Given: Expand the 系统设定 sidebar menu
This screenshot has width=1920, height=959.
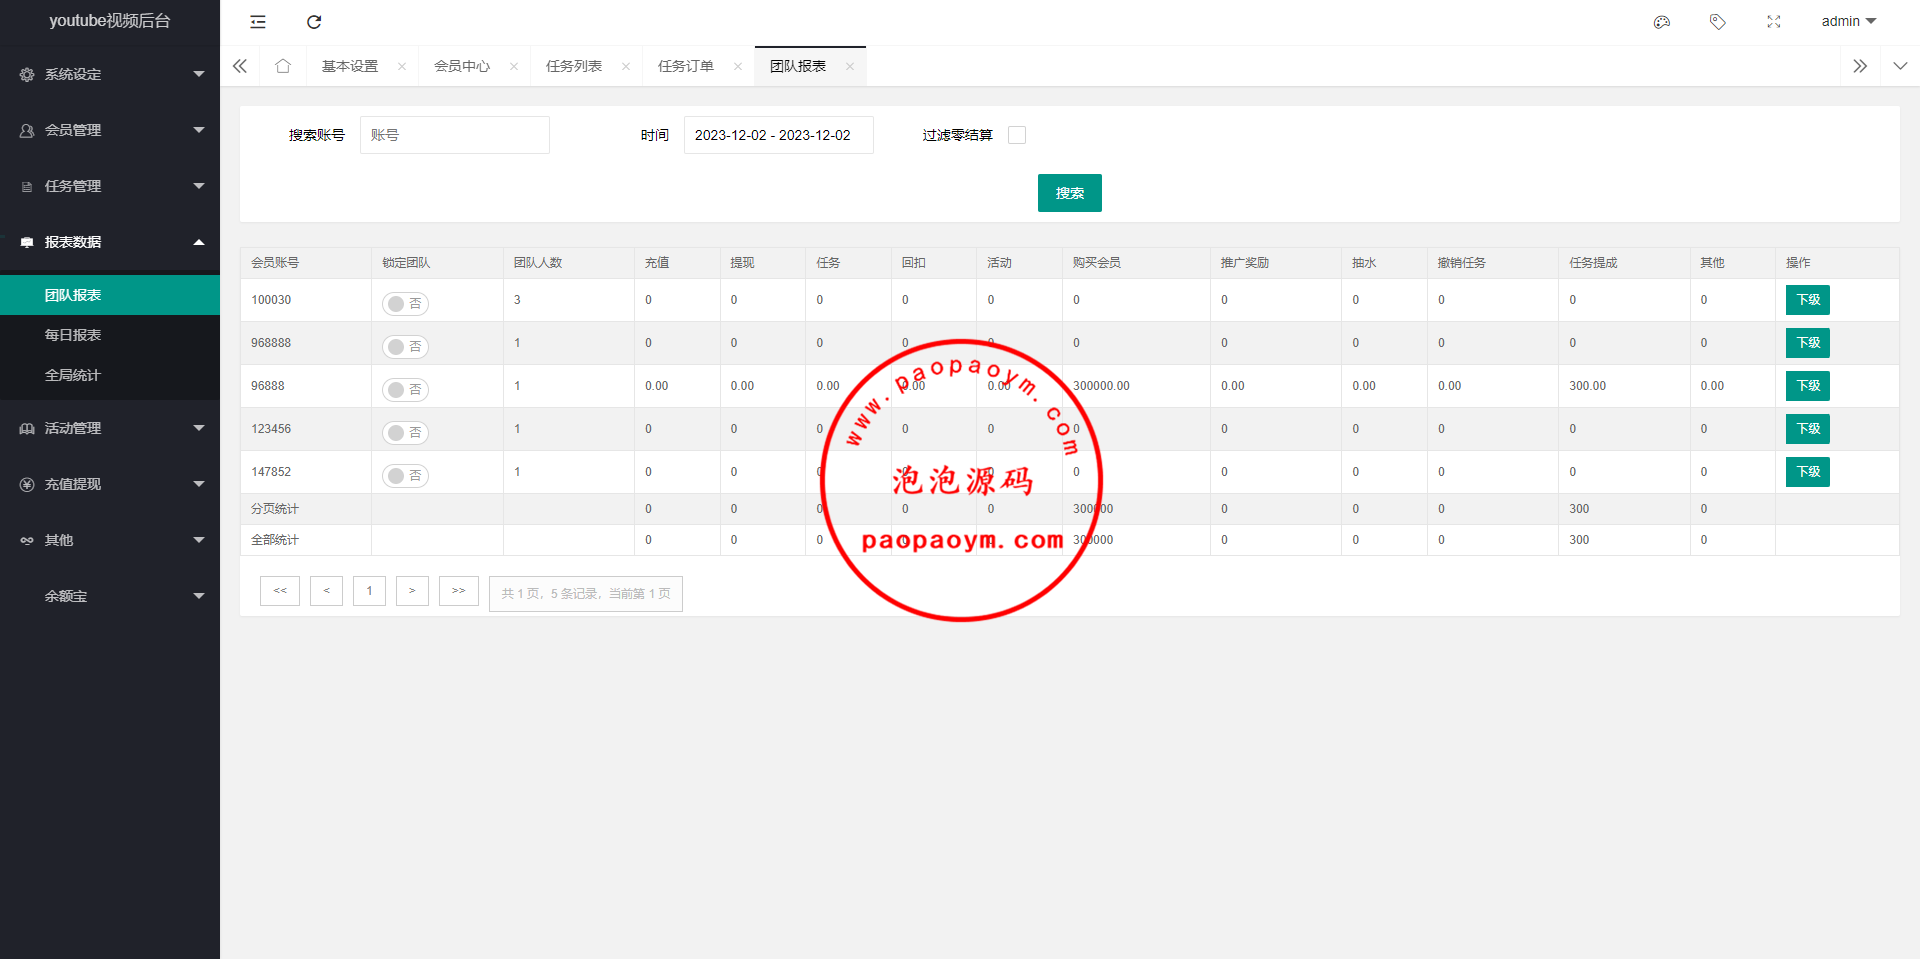Looking at the screenshot, I should [x=110, y=74].
